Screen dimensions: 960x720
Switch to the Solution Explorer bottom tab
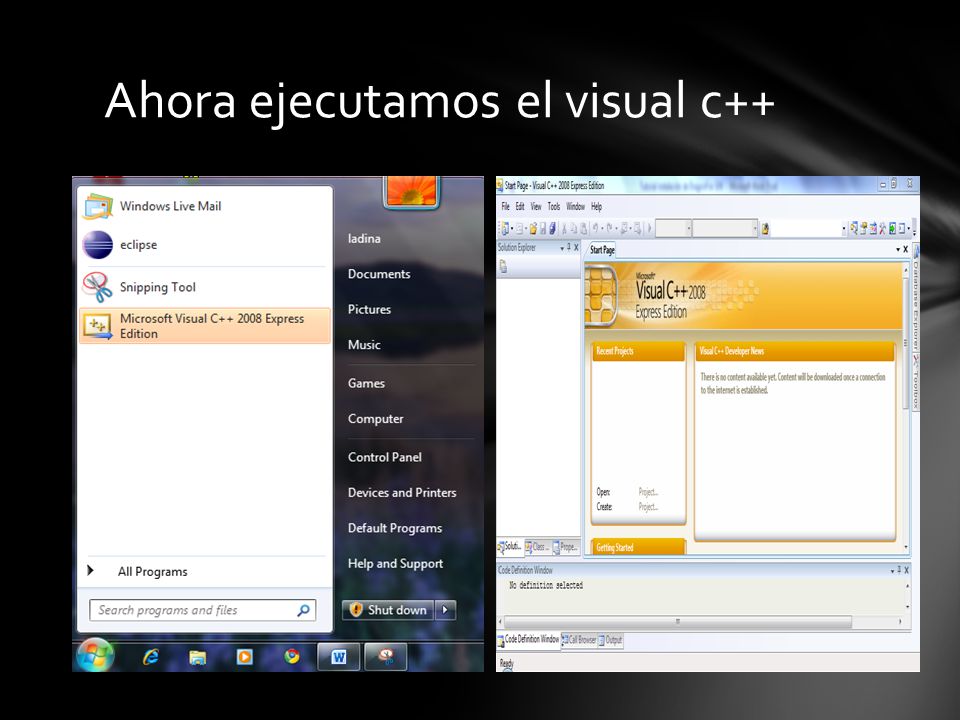[510, 547]
